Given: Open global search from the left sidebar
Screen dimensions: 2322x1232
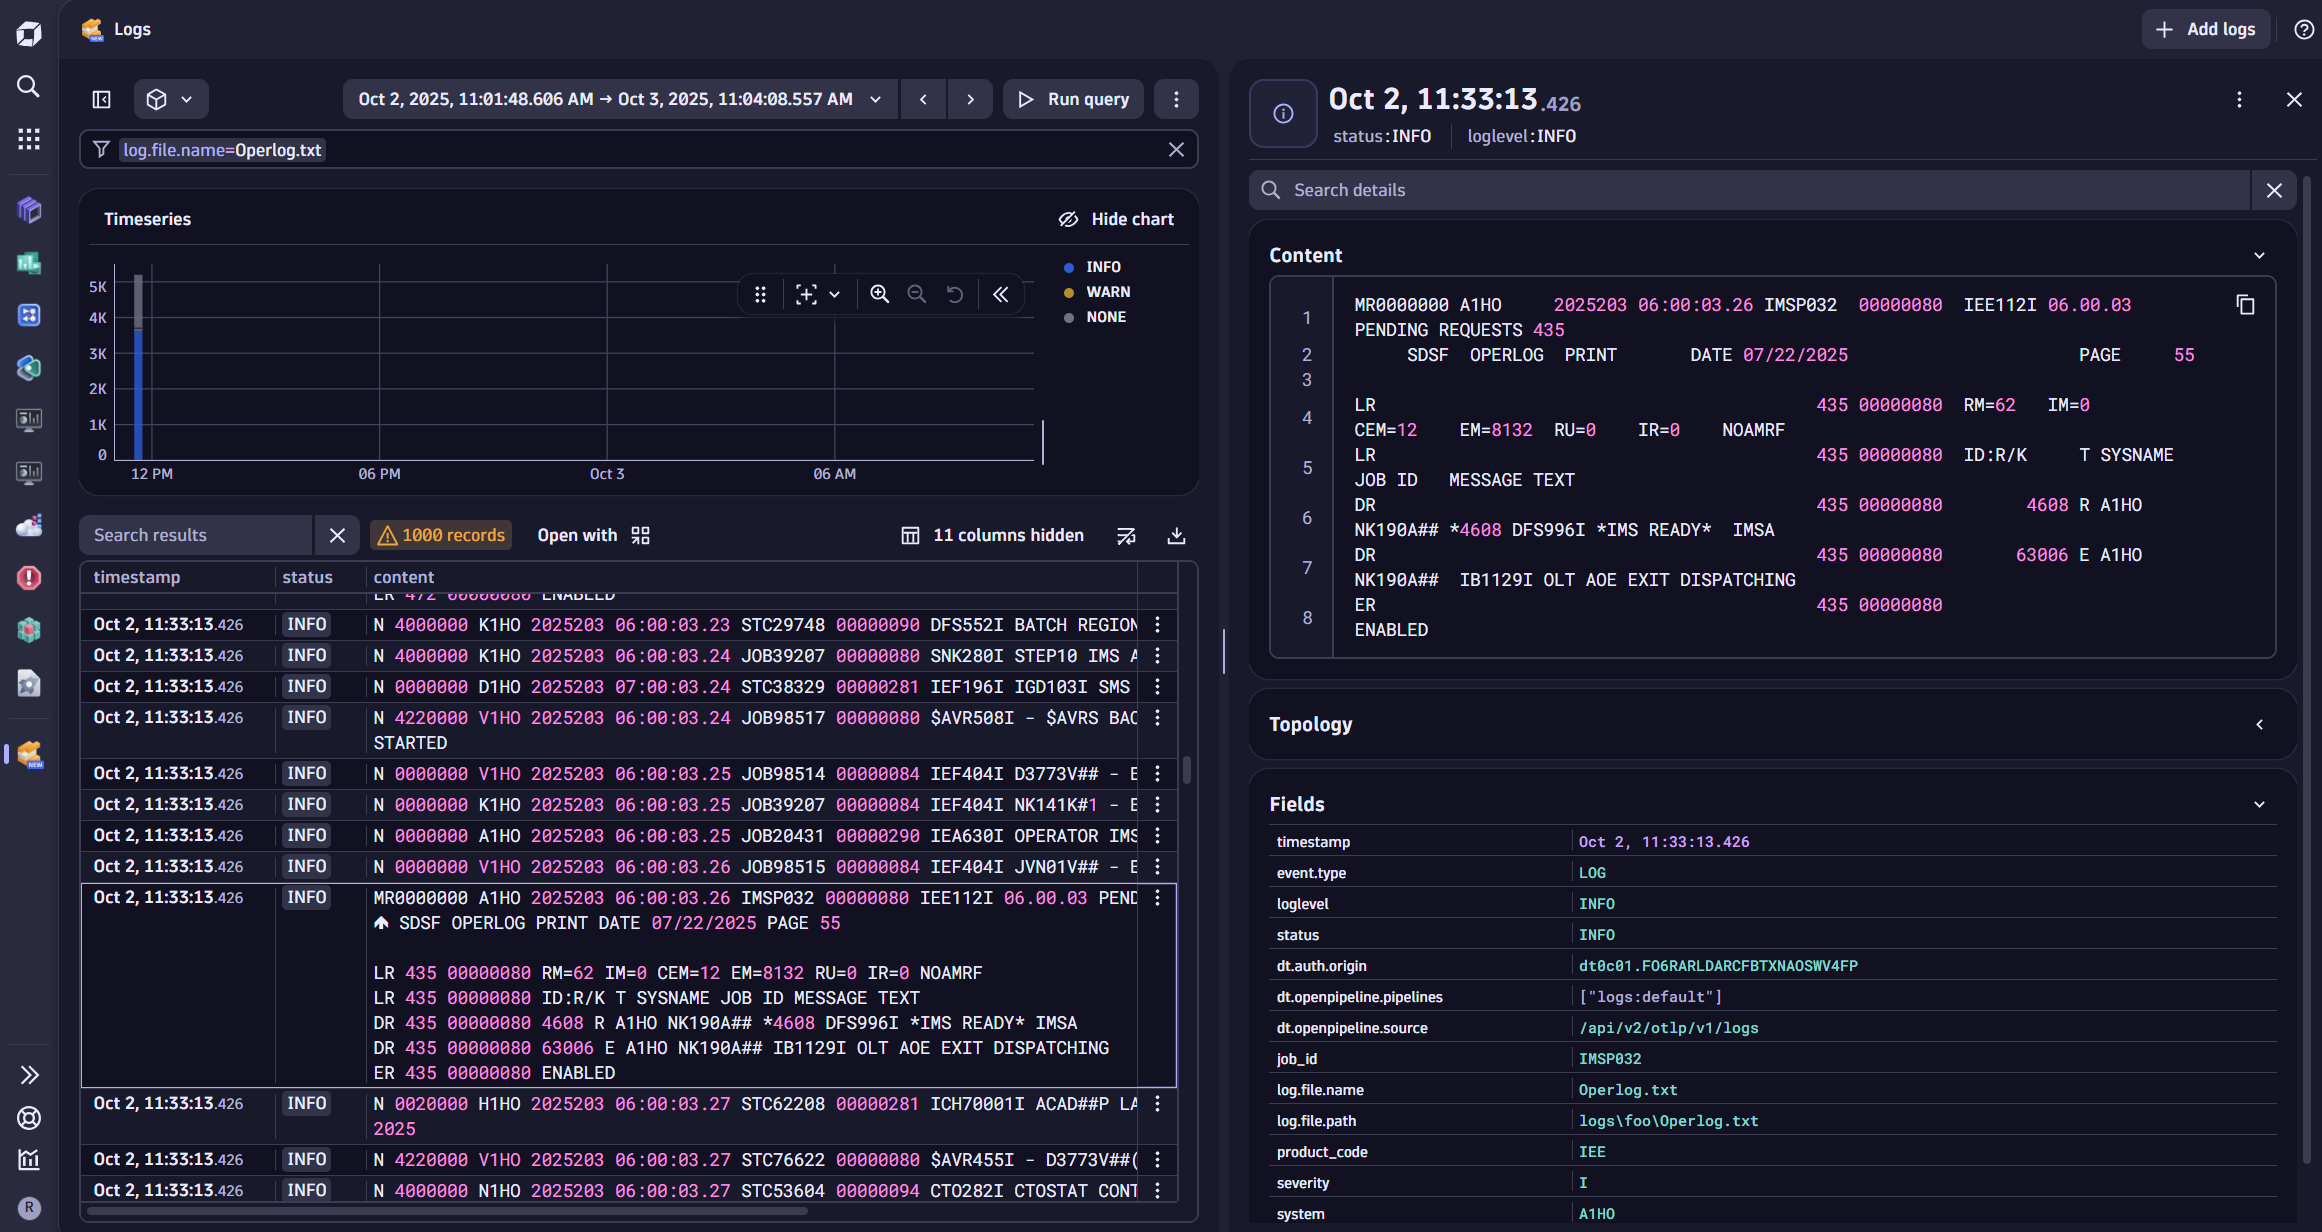Looking at the screenshot, I should coord(28,87).
